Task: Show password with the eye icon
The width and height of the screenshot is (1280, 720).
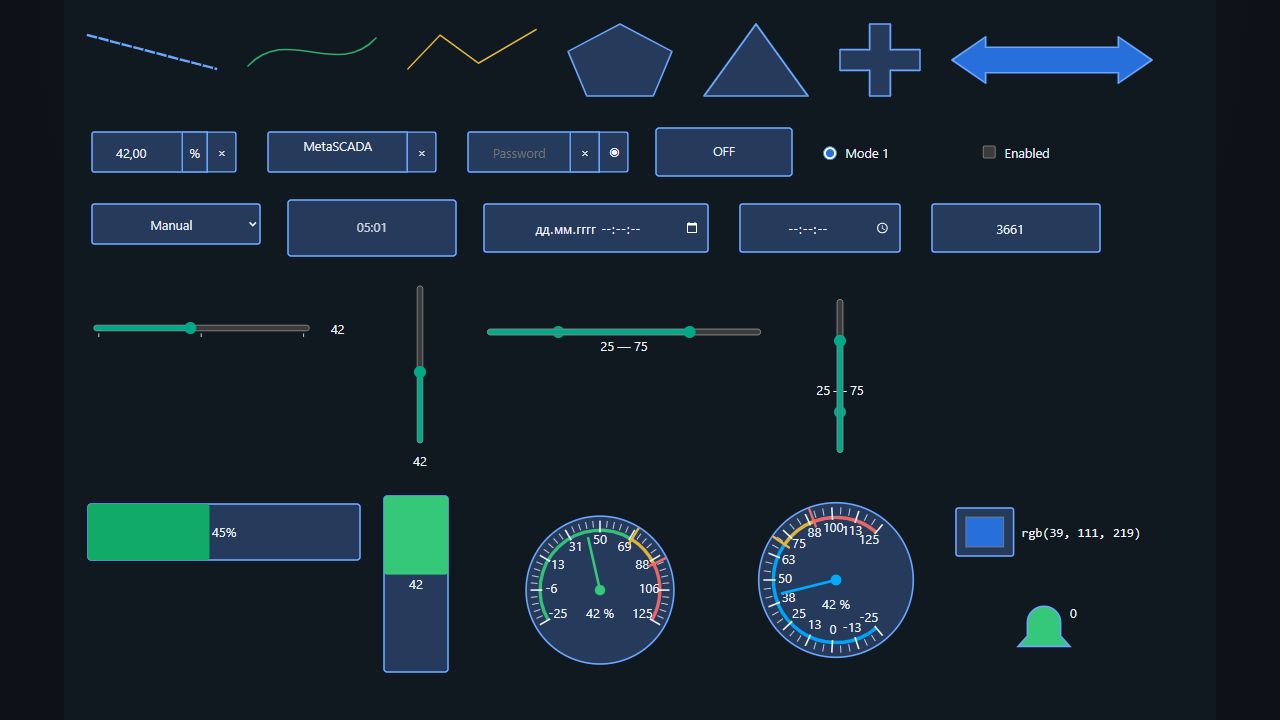Action: [x=614, y=153]
